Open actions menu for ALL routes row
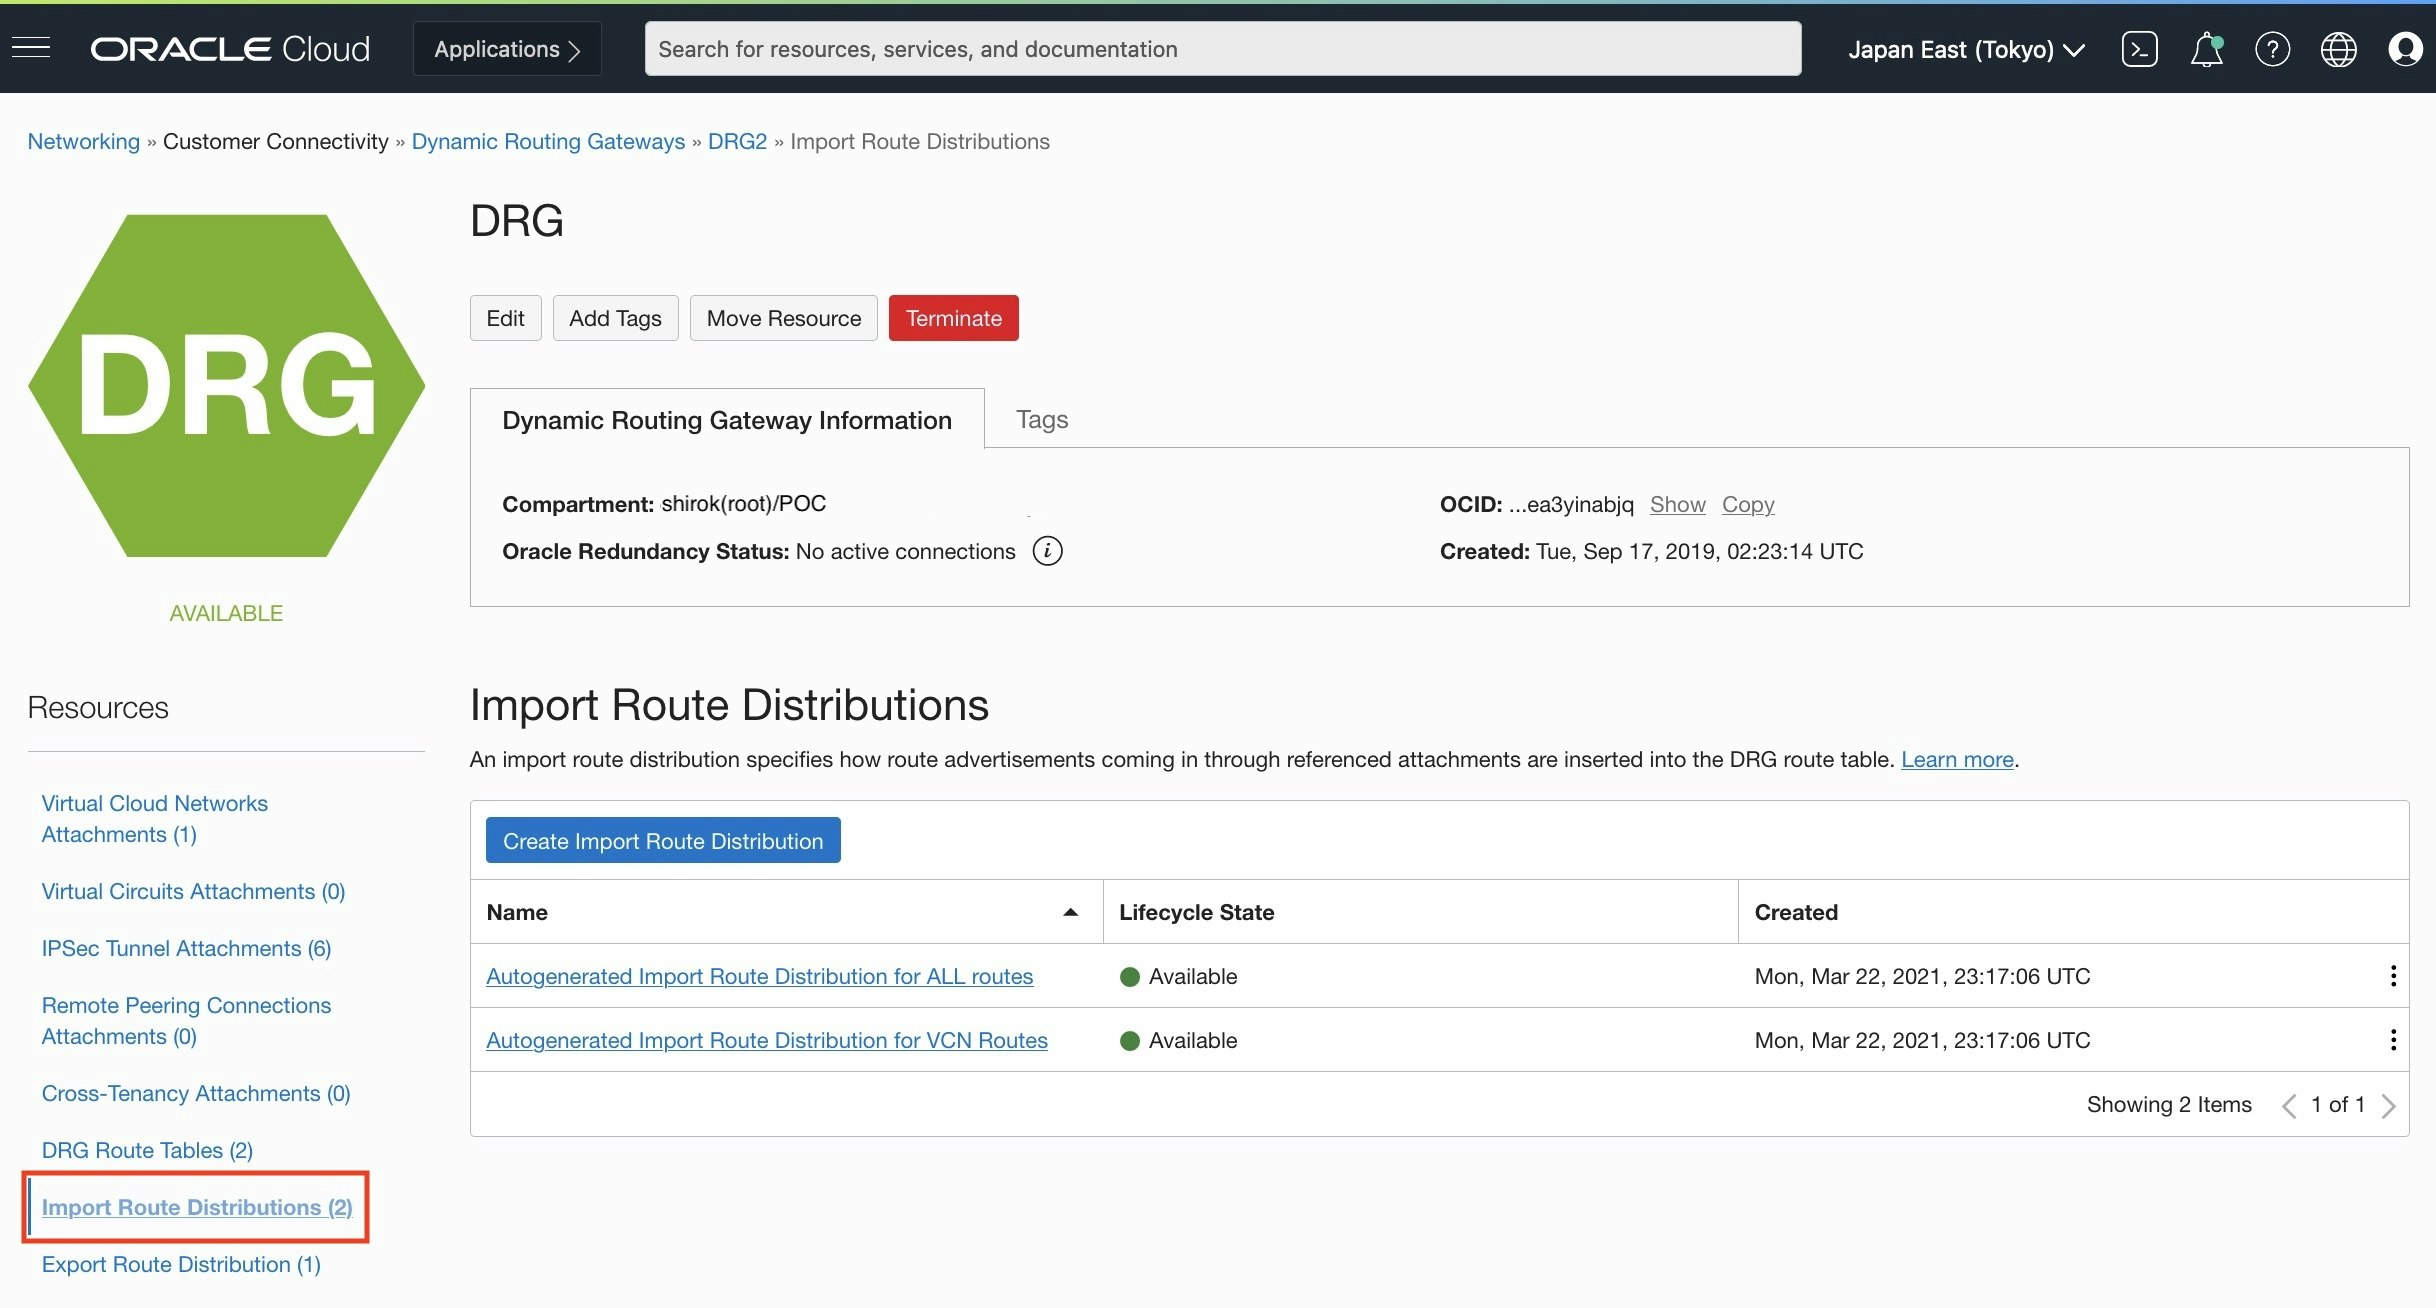The width and height of the screenshot is (2436, 1308). 2392,976
